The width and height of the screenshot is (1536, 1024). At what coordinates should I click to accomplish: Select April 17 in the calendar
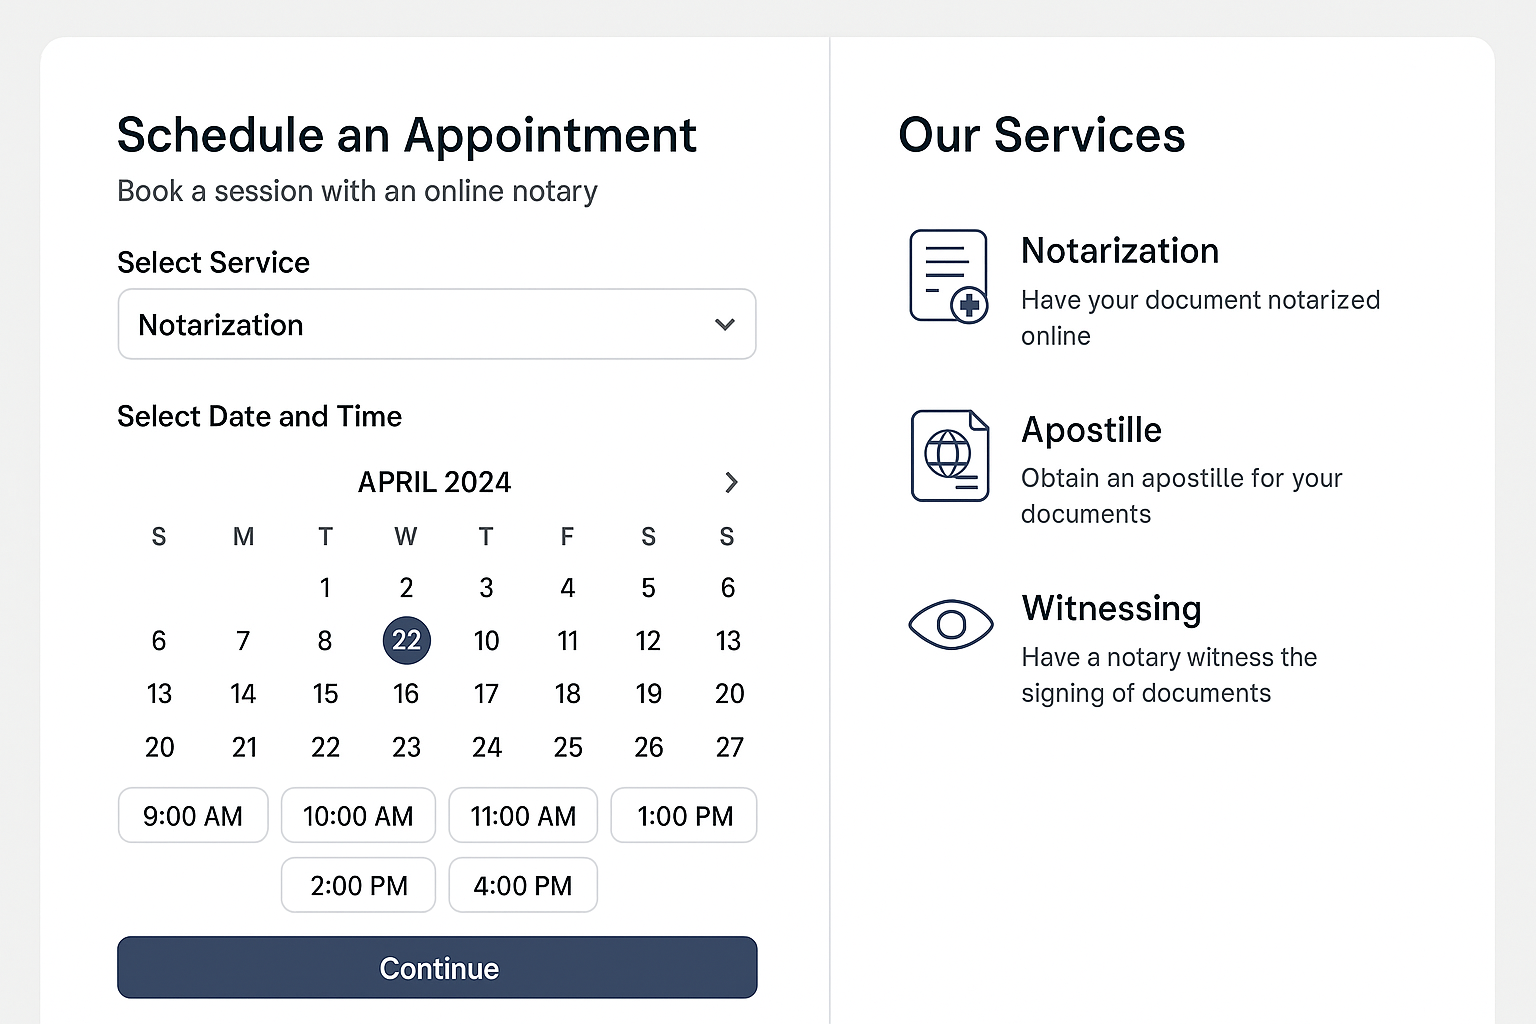(x=486, y=694)
